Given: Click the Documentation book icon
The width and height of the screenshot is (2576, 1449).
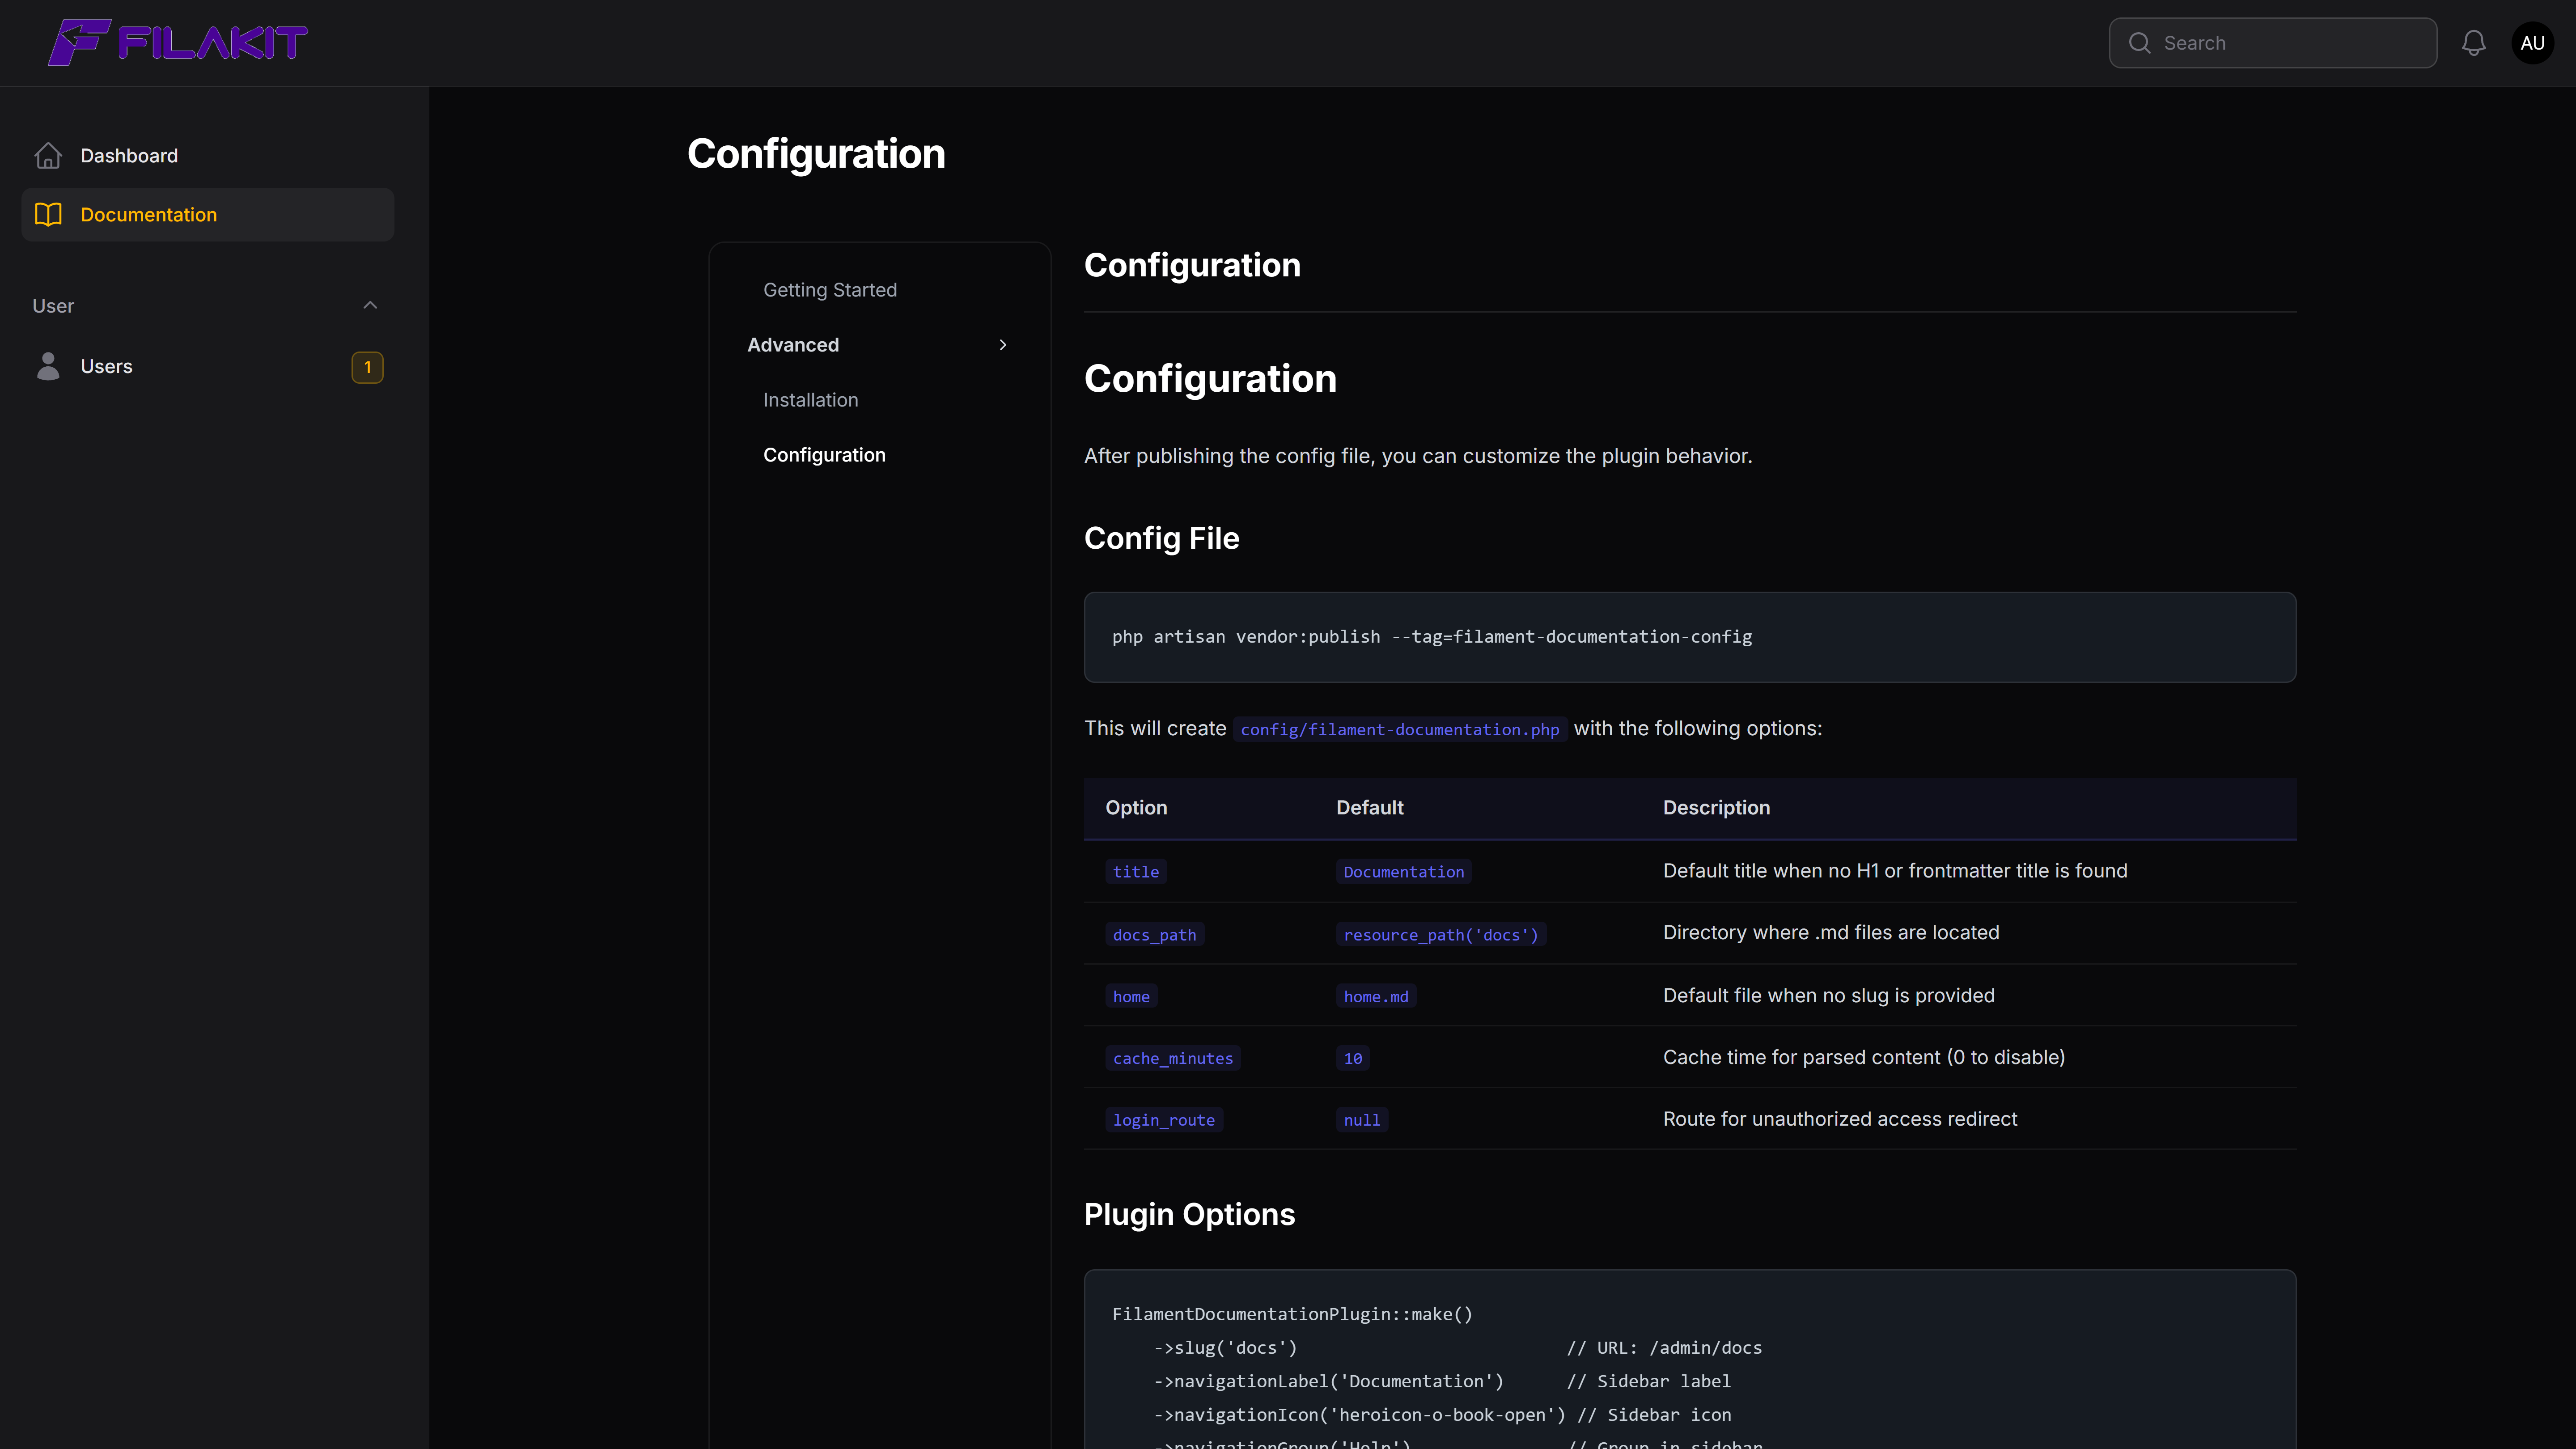Looking at the screenshot, I should (48, 215).
